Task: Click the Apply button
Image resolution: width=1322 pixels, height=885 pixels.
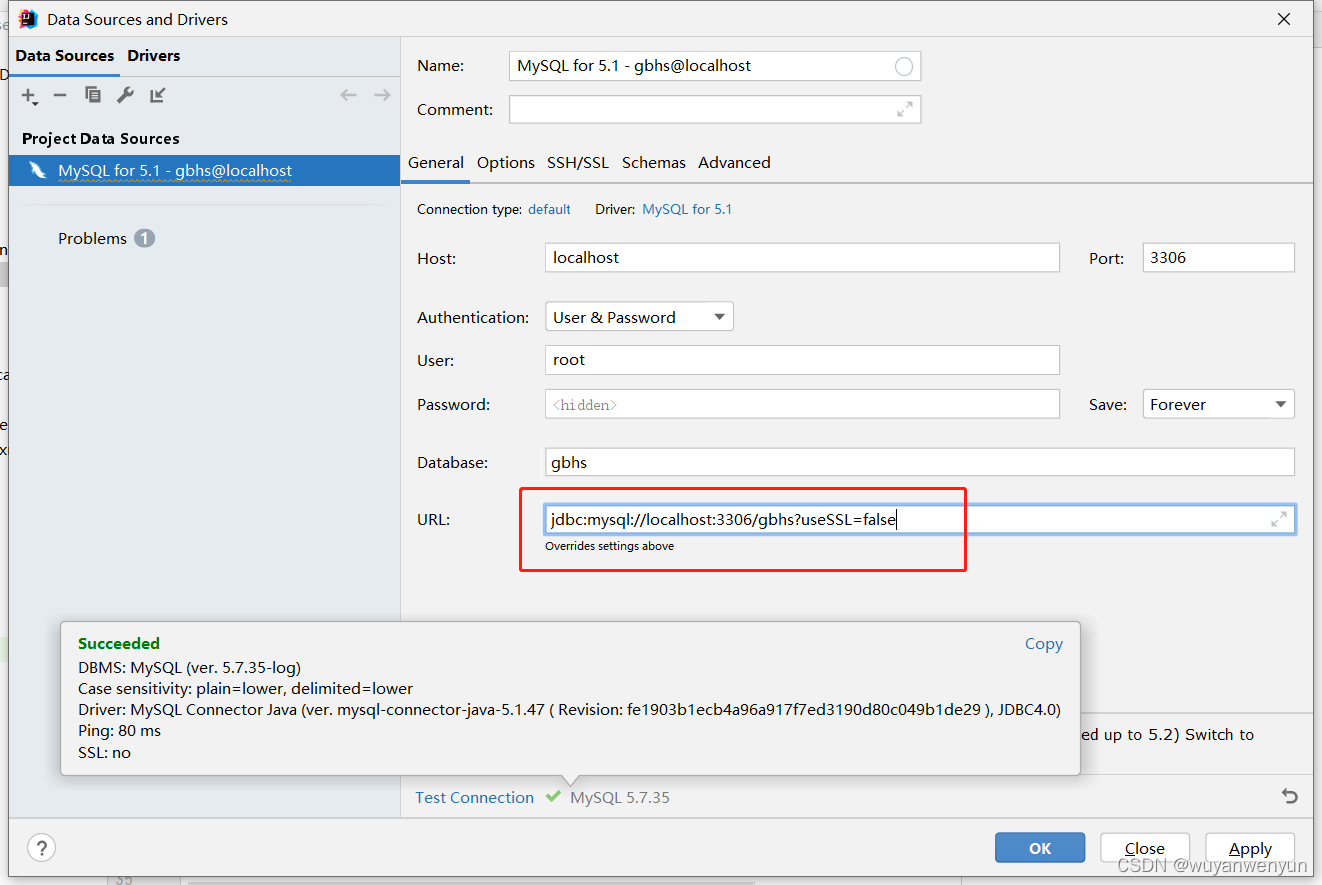Action: pos(1250,848)
